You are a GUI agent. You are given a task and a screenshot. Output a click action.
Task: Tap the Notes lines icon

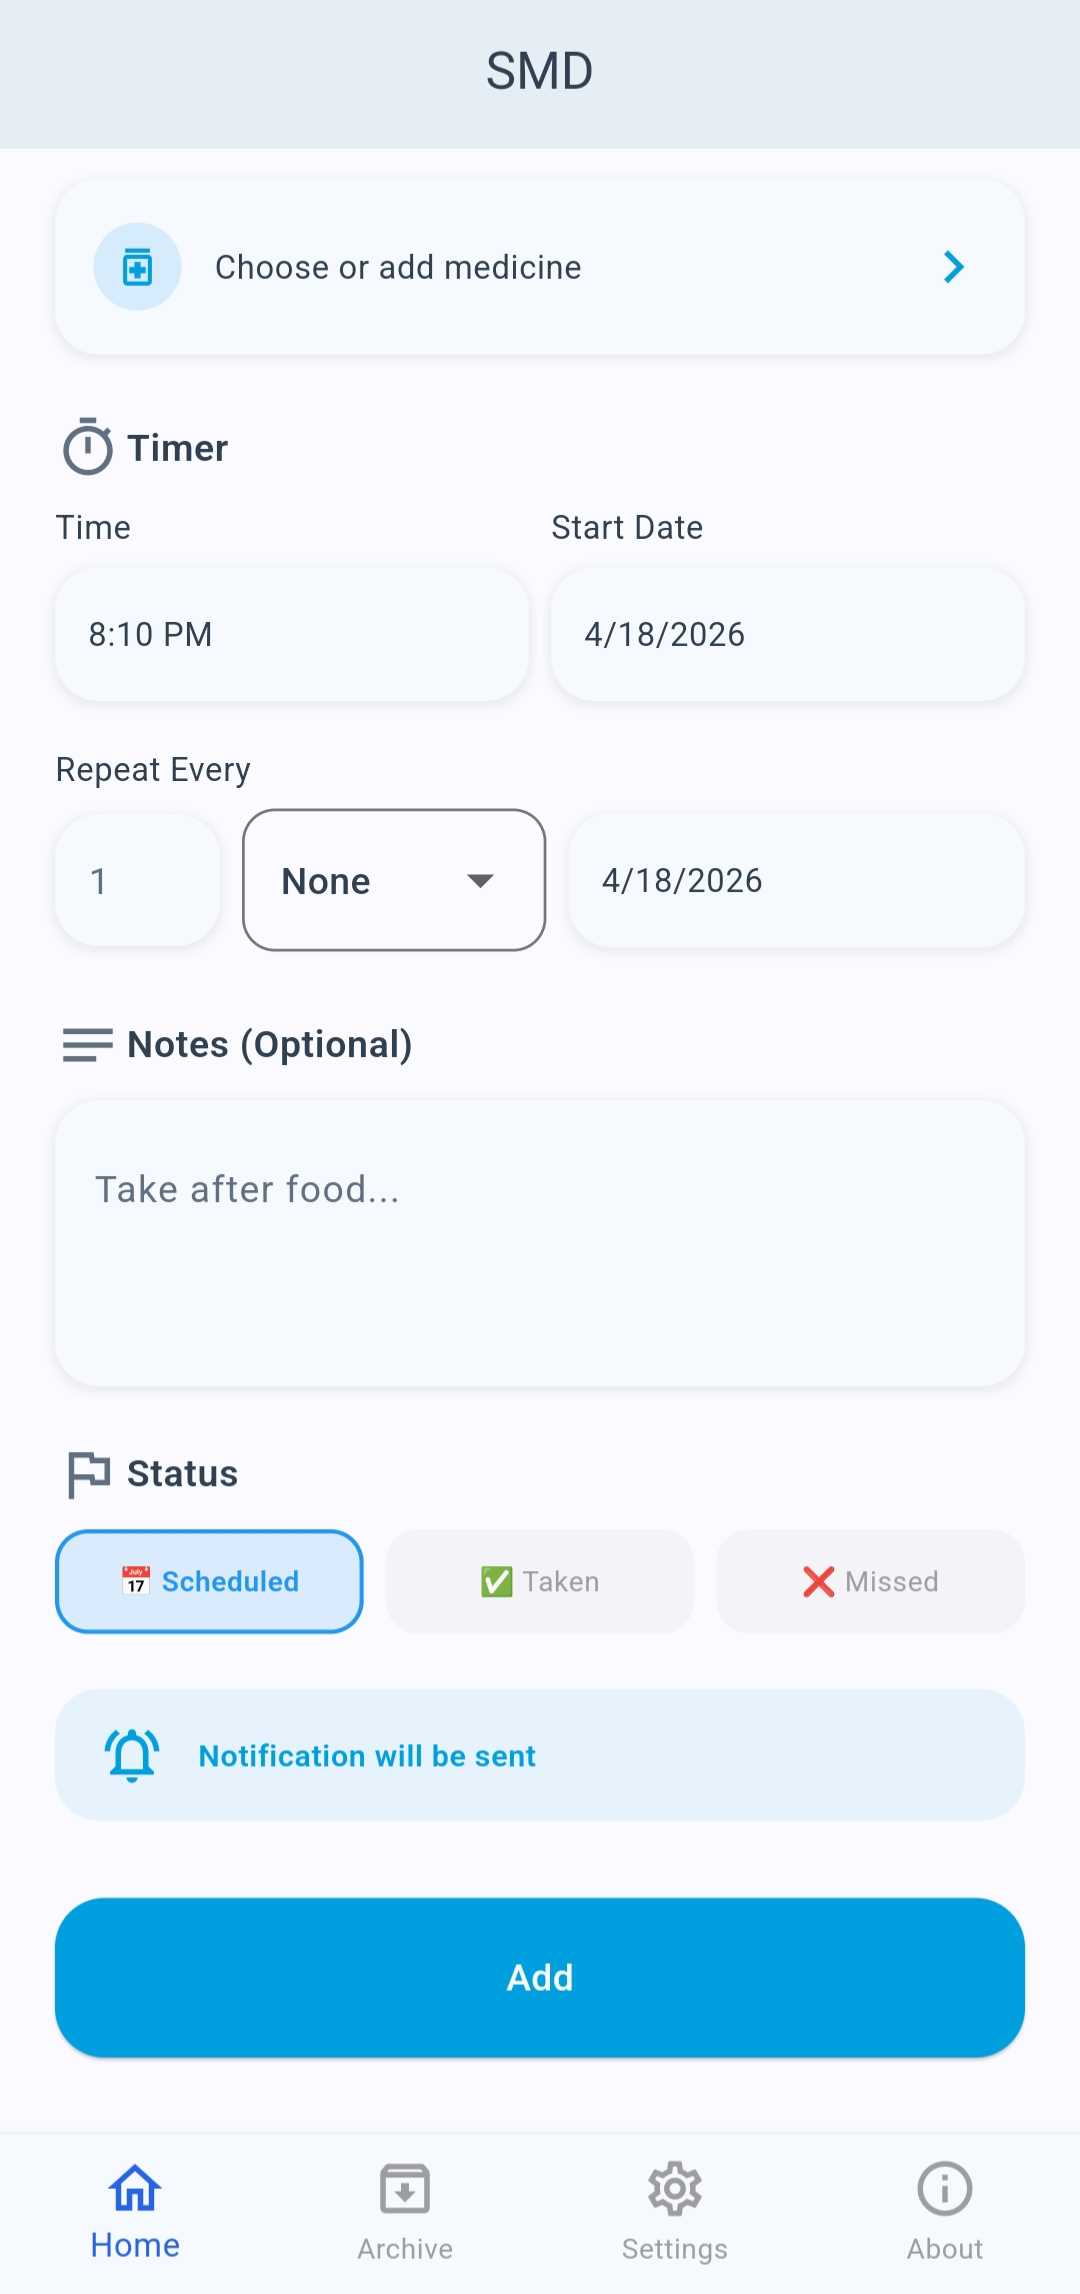coord(88,1045)
